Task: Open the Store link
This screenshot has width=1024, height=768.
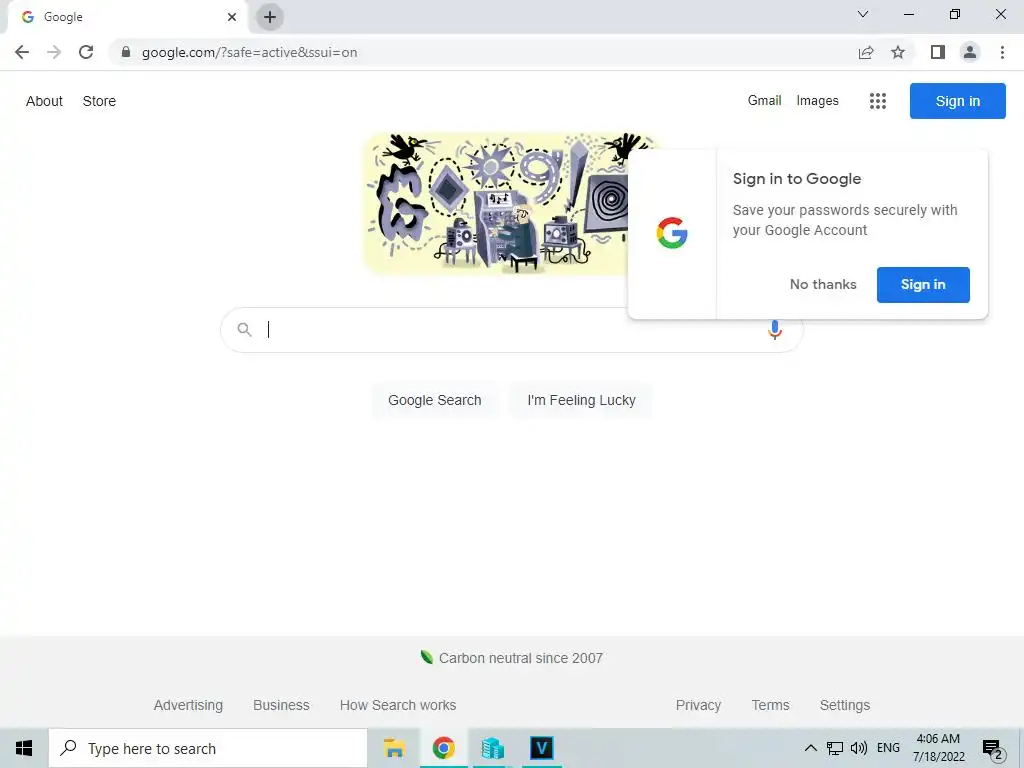Action: coord(99,101)
